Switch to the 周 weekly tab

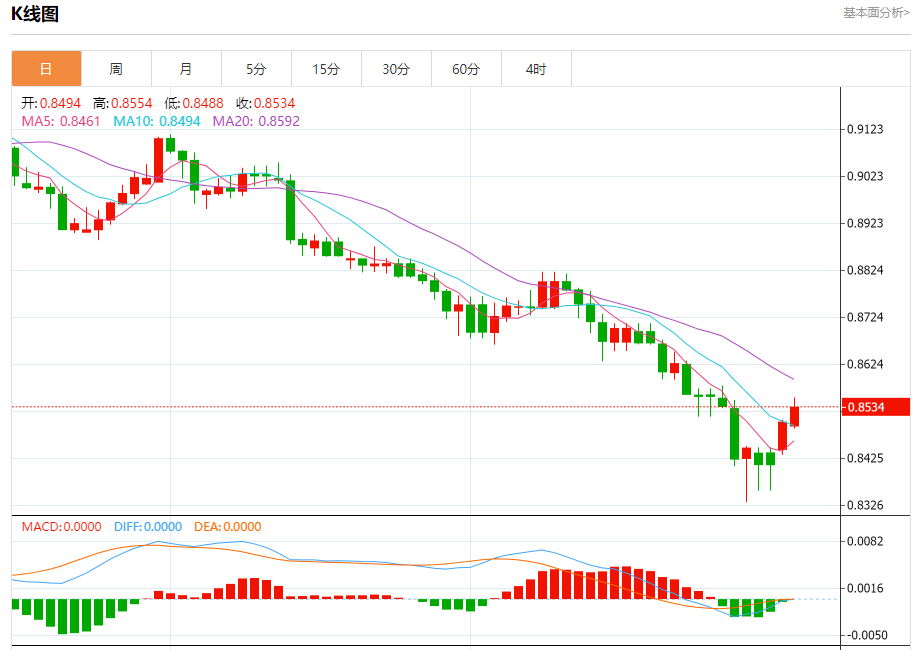116,69
